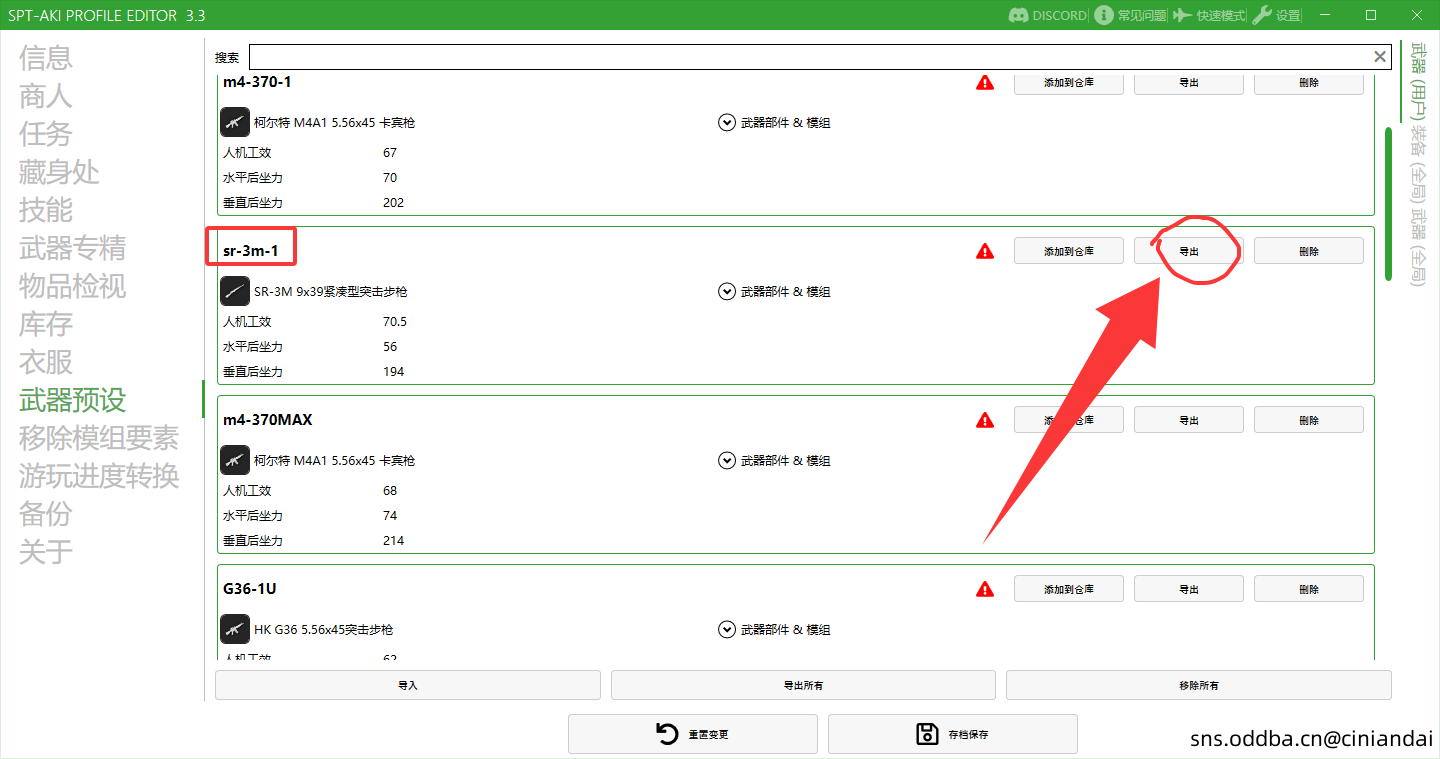Delete the sr-3m-1 preset
The image size is (1440, 759).
pyautogui.click(x=1309, y=251)
